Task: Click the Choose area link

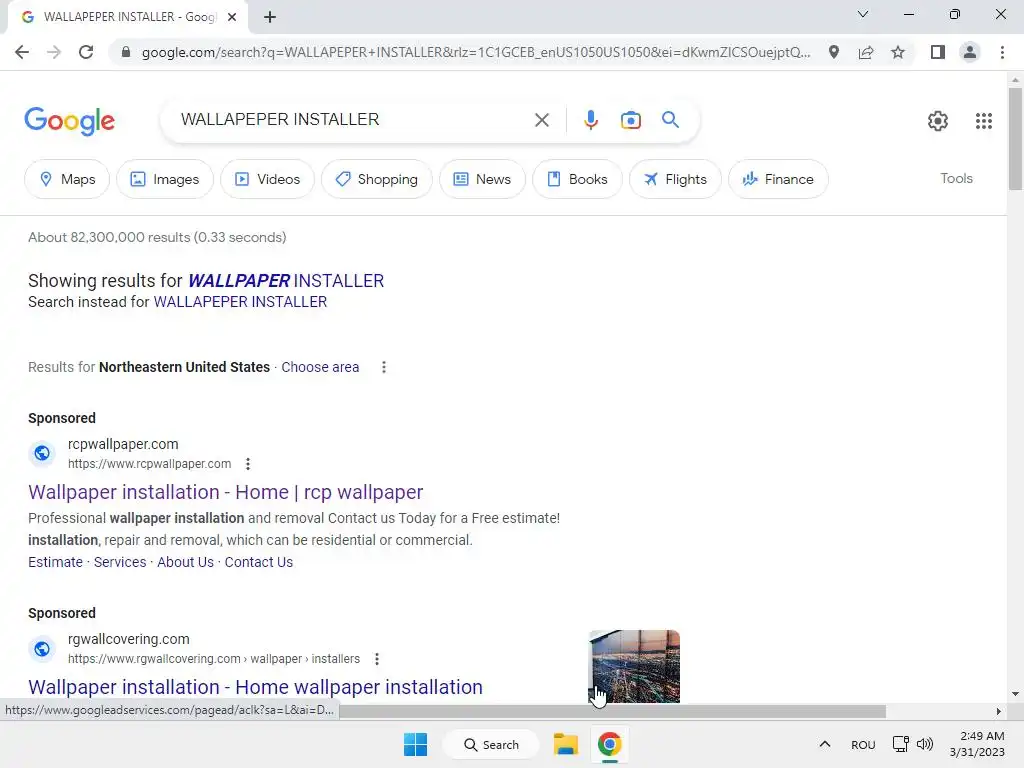Action: click(x=320, y=367)
